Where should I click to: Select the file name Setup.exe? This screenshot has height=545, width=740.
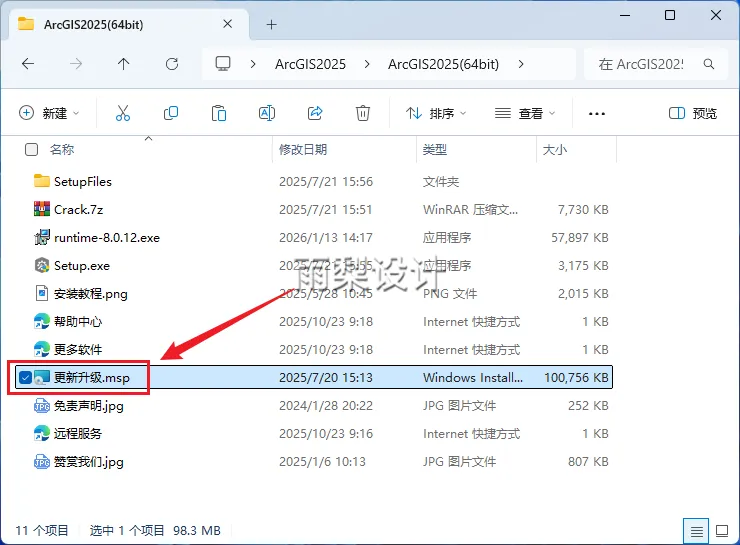(82, 265)
